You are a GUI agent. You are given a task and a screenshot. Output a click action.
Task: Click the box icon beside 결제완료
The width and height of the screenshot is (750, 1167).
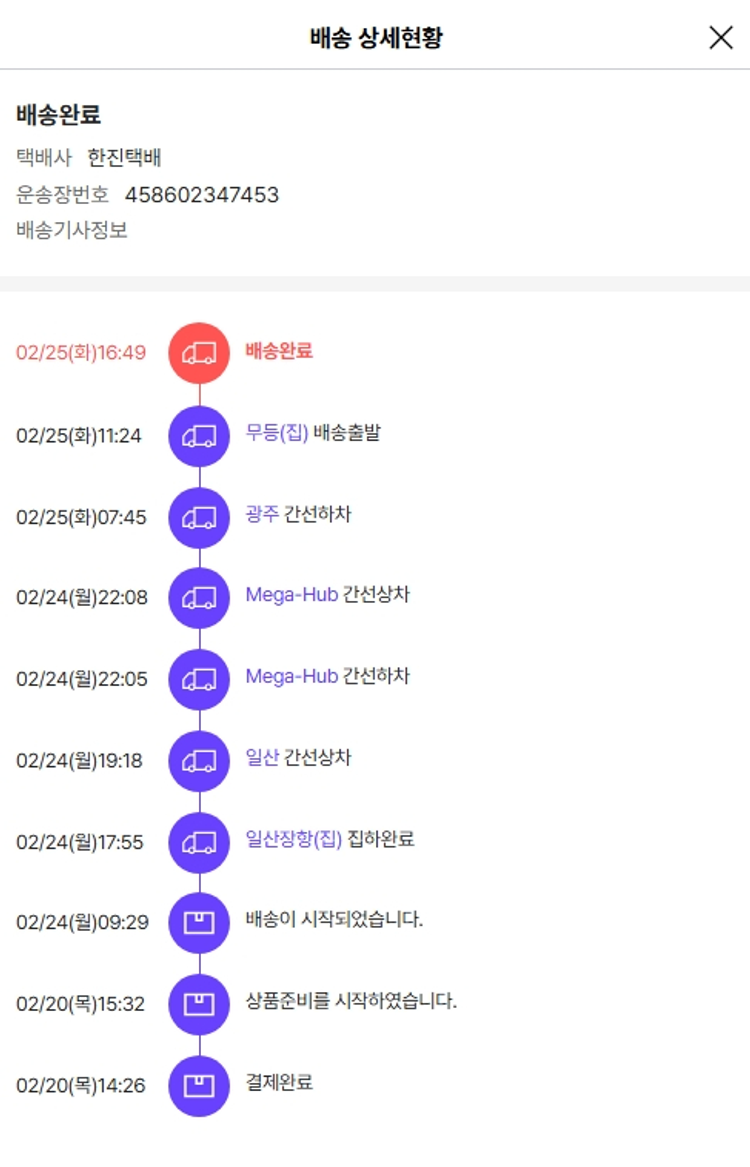(x=199, y=1085)
